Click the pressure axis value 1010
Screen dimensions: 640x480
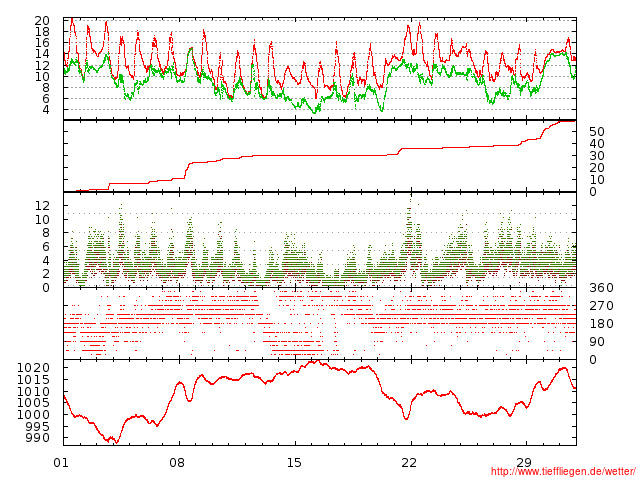(x=33, y=391)
